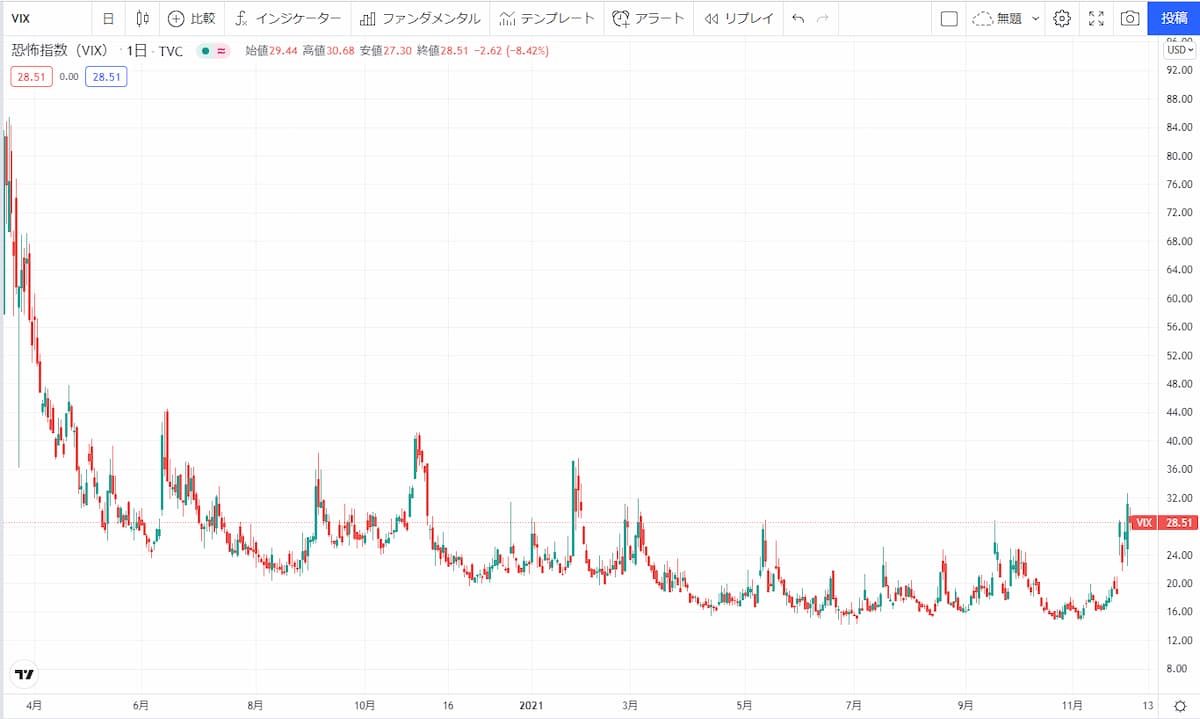
Task: Select the 日 daily timeframe button
Action: [108, 18]
